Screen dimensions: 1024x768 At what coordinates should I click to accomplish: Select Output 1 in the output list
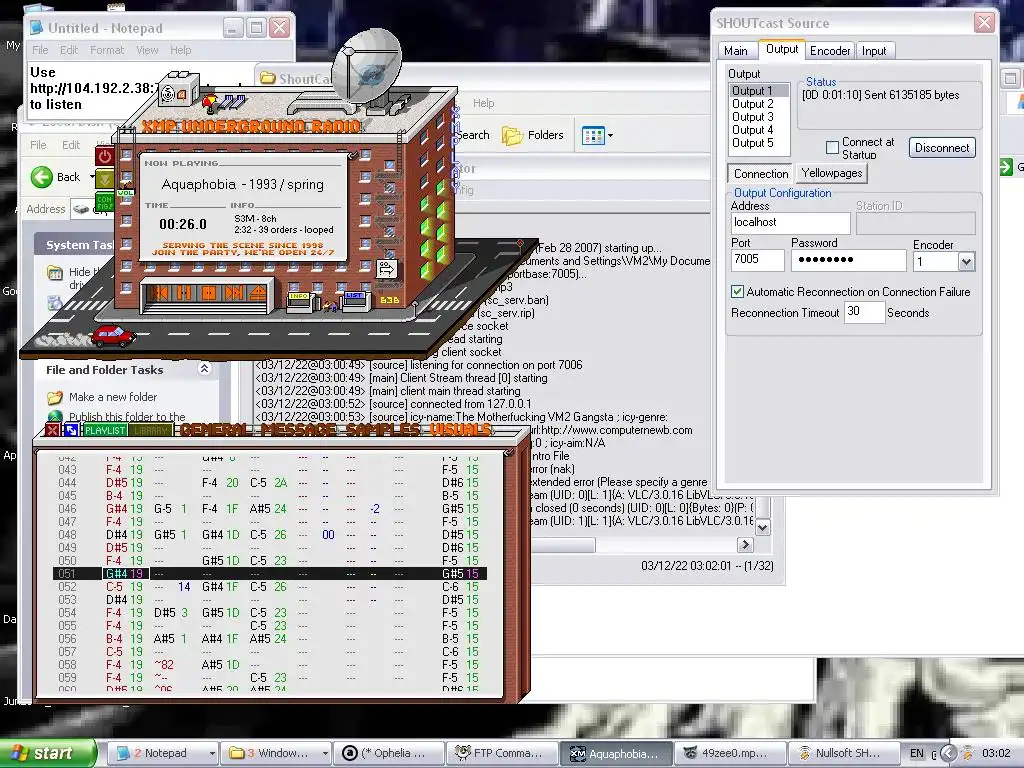[x=759, y=91]
